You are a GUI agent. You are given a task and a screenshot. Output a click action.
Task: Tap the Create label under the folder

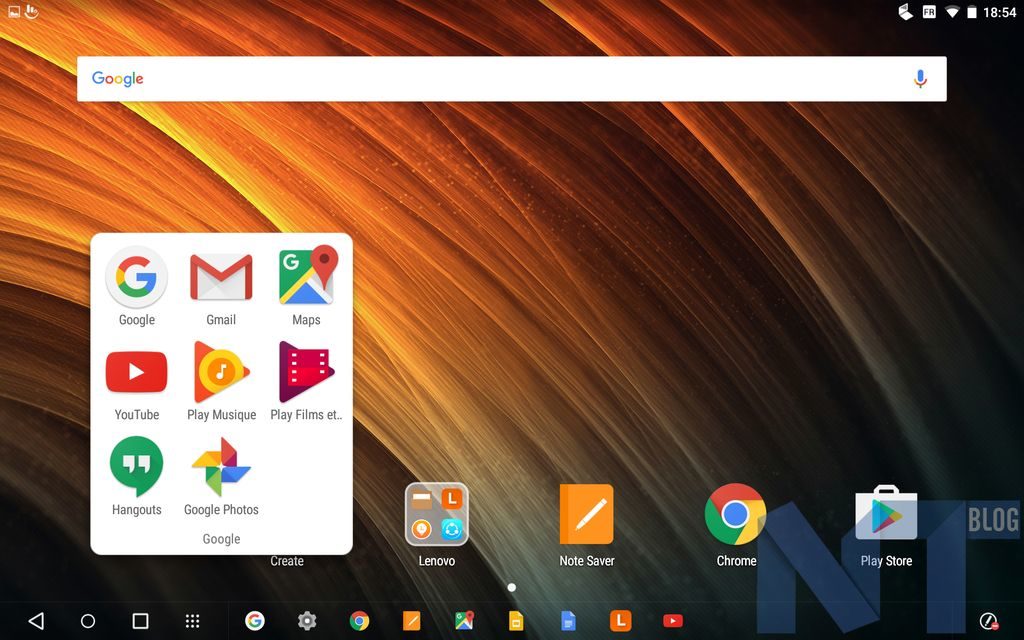pyautogui.click(x=287, y=561)
